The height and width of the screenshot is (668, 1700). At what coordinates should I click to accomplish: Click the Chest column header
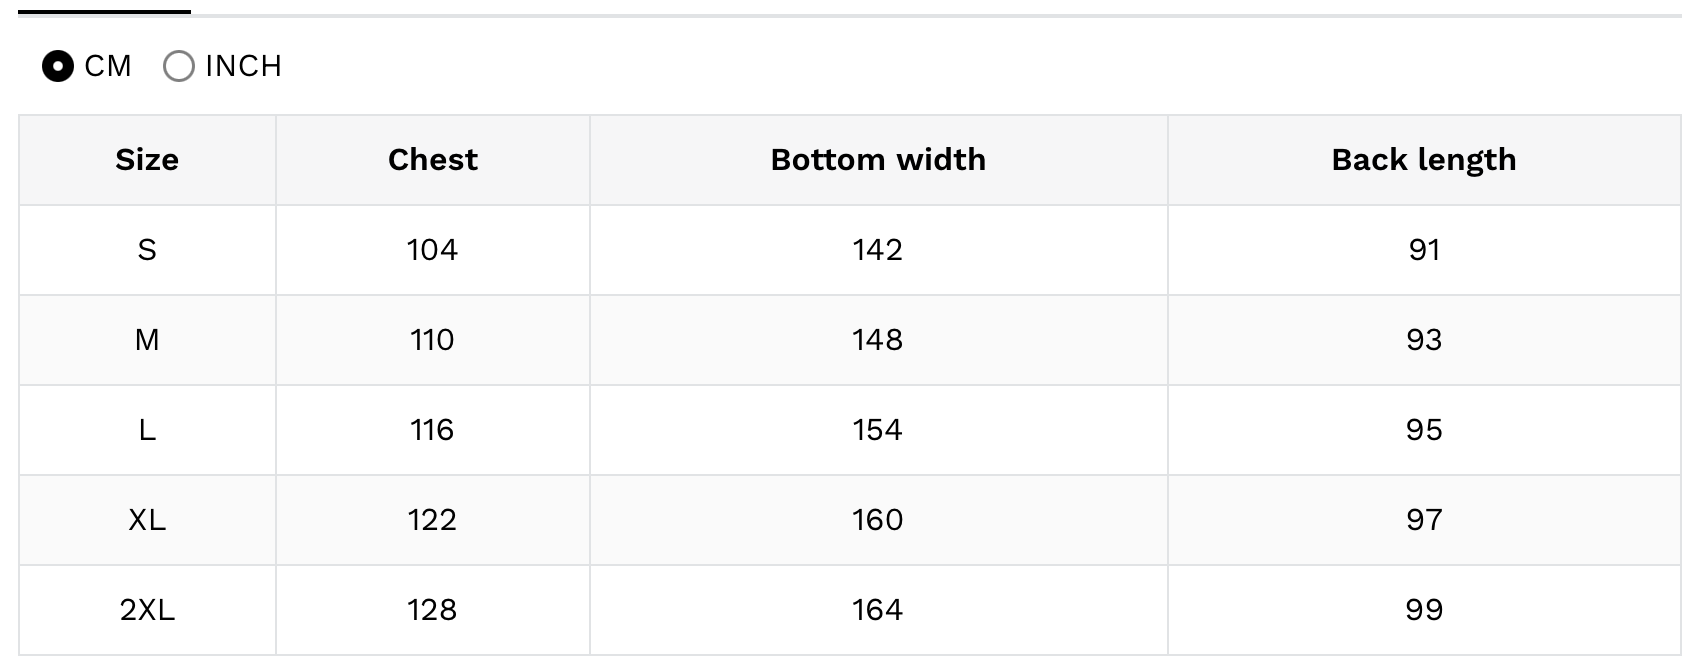pos(433,160)
